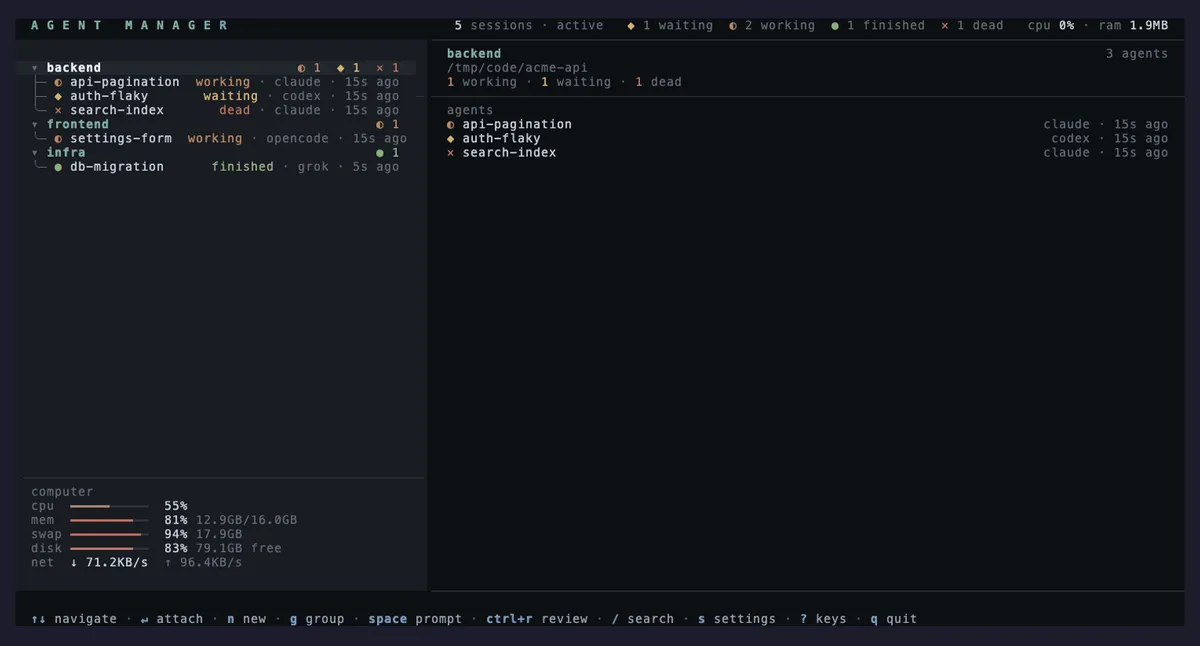Click the mem usage bar
The height and width of the screenshot is (646, 1200).
coord(109,520)
